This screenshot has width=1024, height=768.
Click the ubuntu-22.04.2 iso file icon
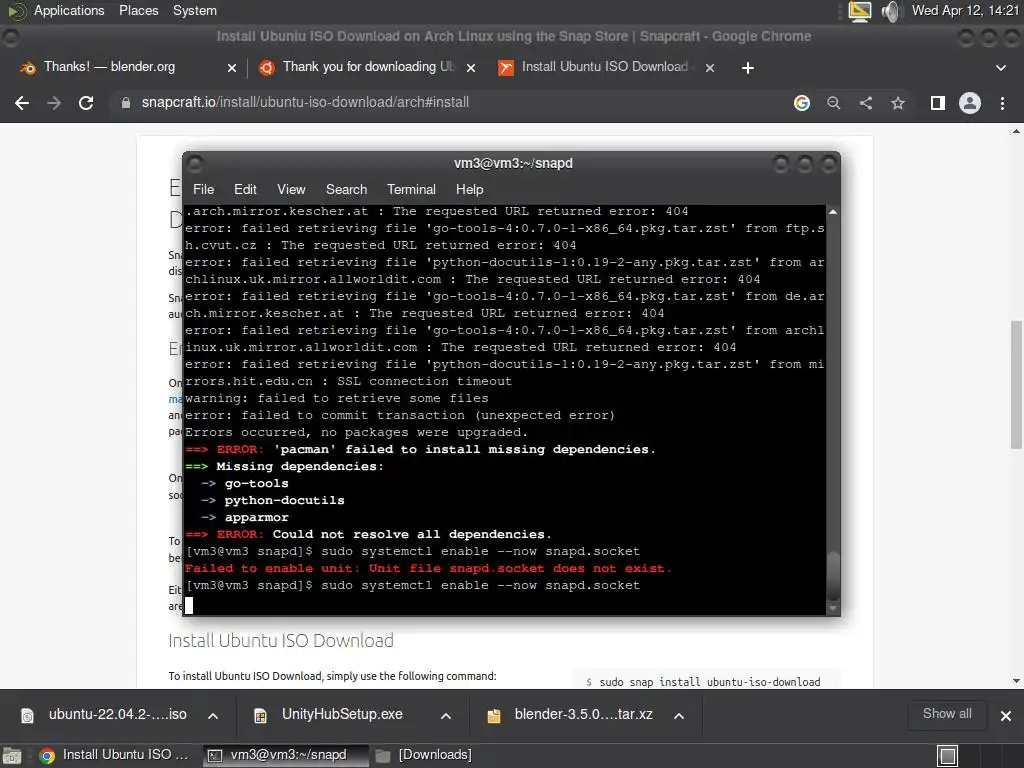pos(27,716)
